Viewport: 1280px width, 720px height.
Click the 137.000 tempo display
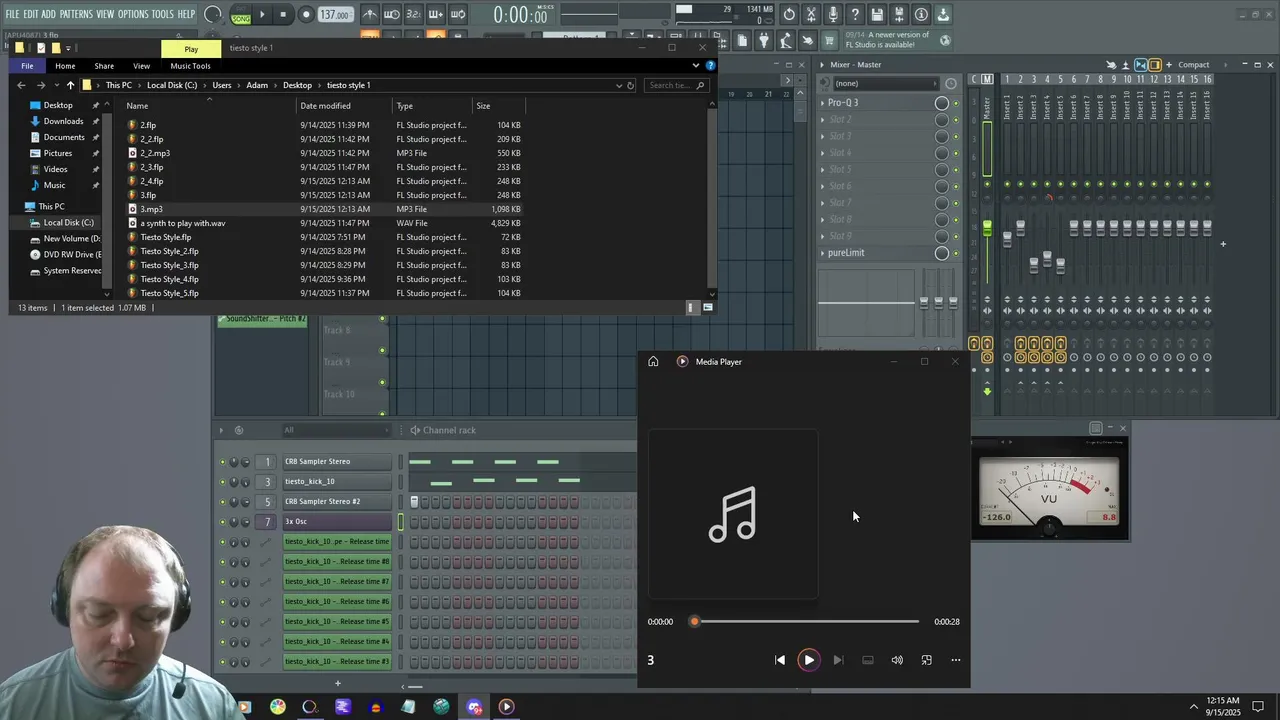point(334,15)
